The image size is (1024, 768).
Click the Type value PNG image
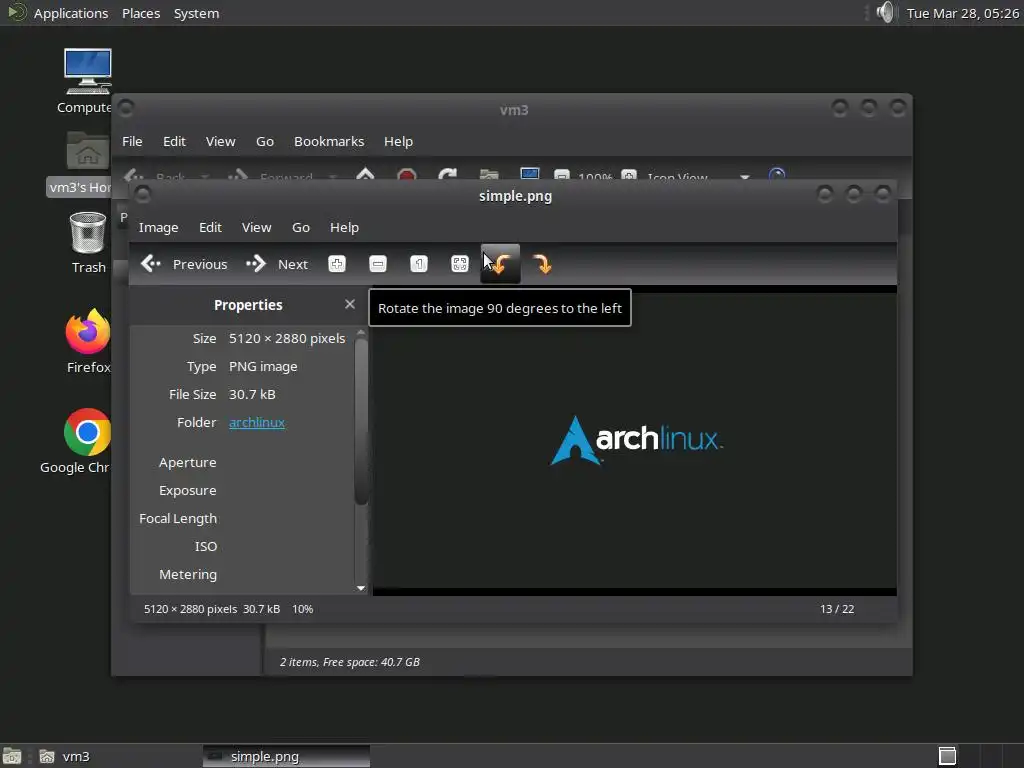(263, 366)
